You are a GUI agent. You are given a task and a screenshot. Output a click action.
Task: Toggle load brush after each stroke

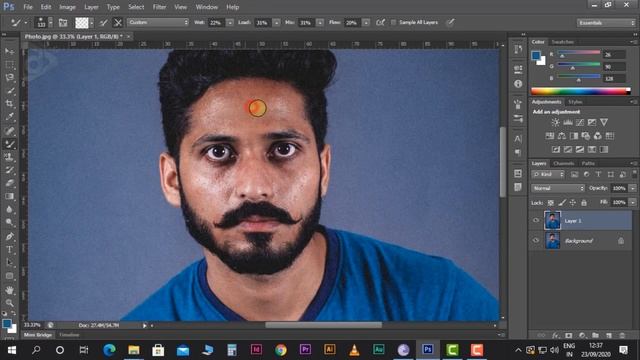104,22
